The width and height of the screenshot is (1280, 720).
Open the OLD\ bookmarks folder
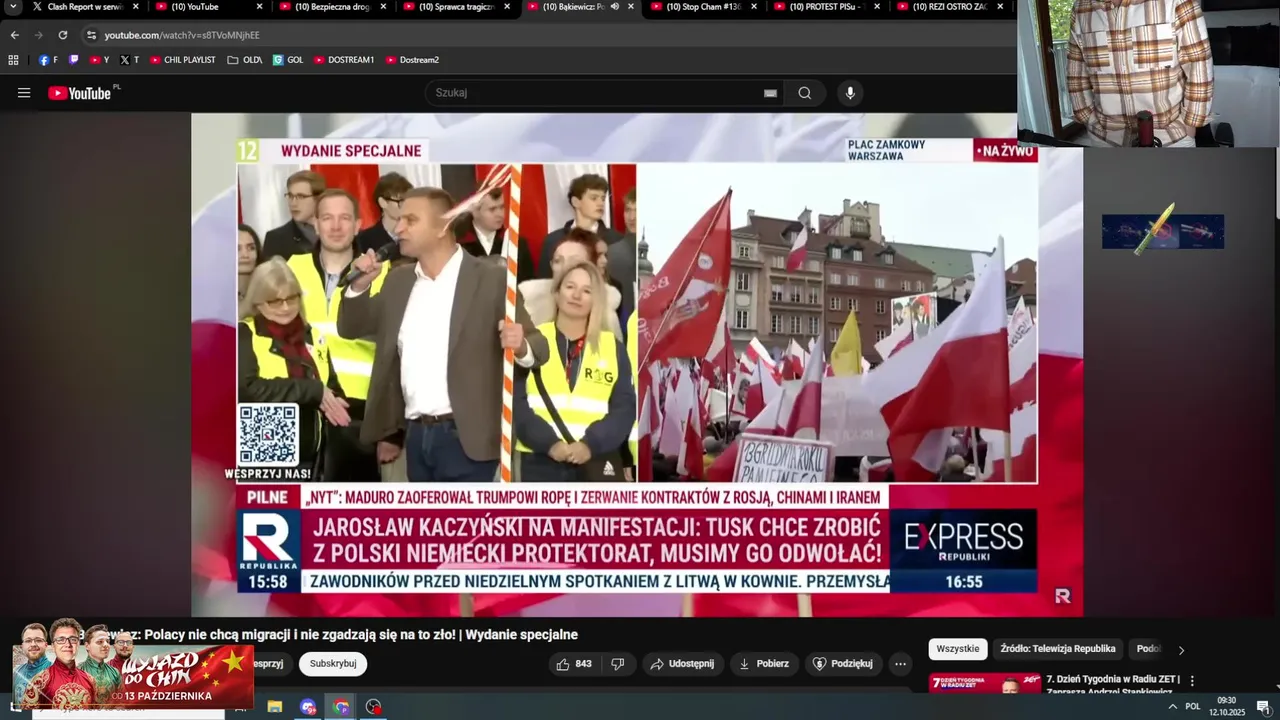[245, 60]
